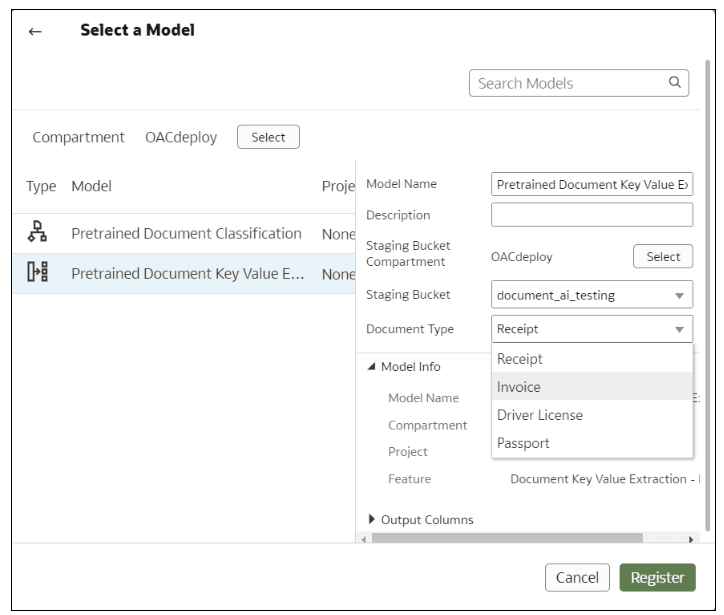Focus the Search Models field
This screenshot has height=615, width=724.
point(565,83)
